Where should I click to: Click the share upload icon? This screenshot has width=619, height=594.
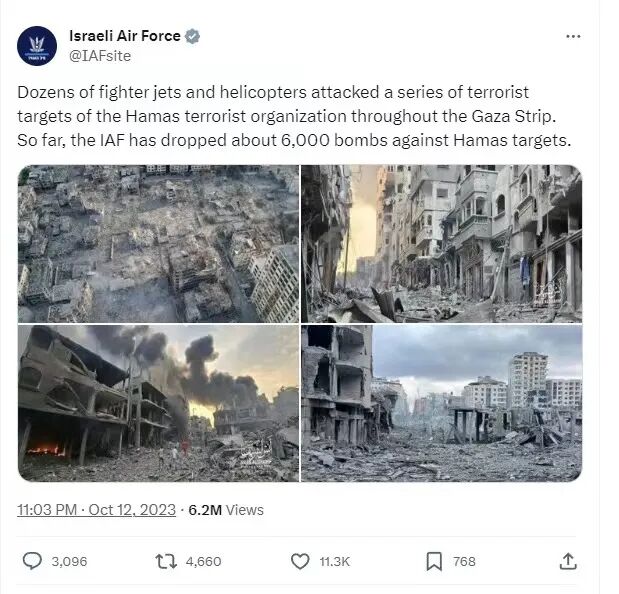pyautogui.click(x=568, y=561)
